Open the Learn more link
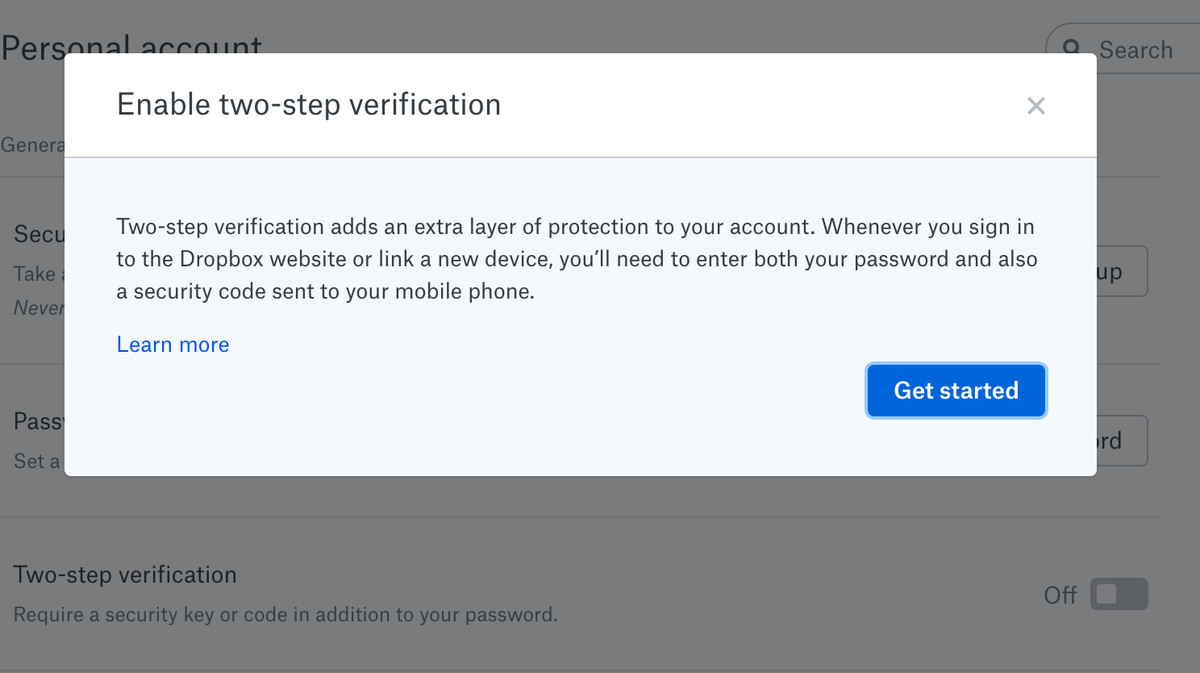1200x673 pixels. [173, 345]
